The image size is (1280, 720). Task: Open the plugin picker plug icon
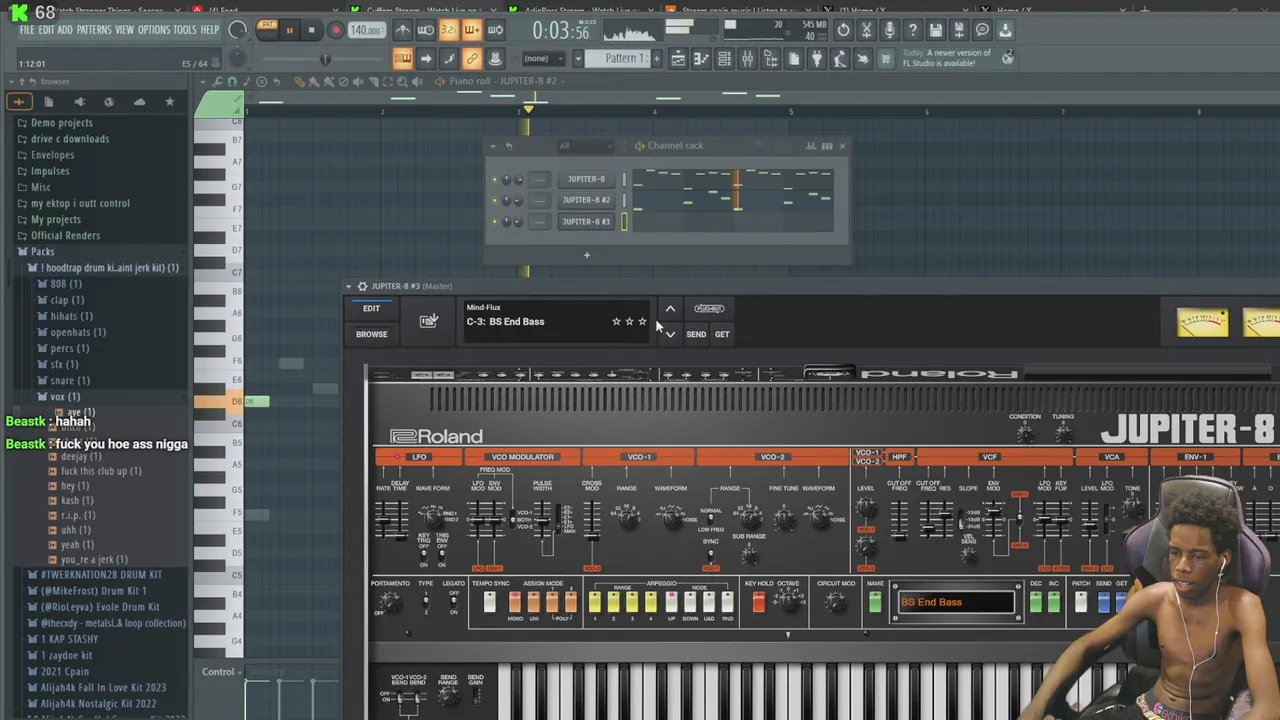tap(817, 59)
